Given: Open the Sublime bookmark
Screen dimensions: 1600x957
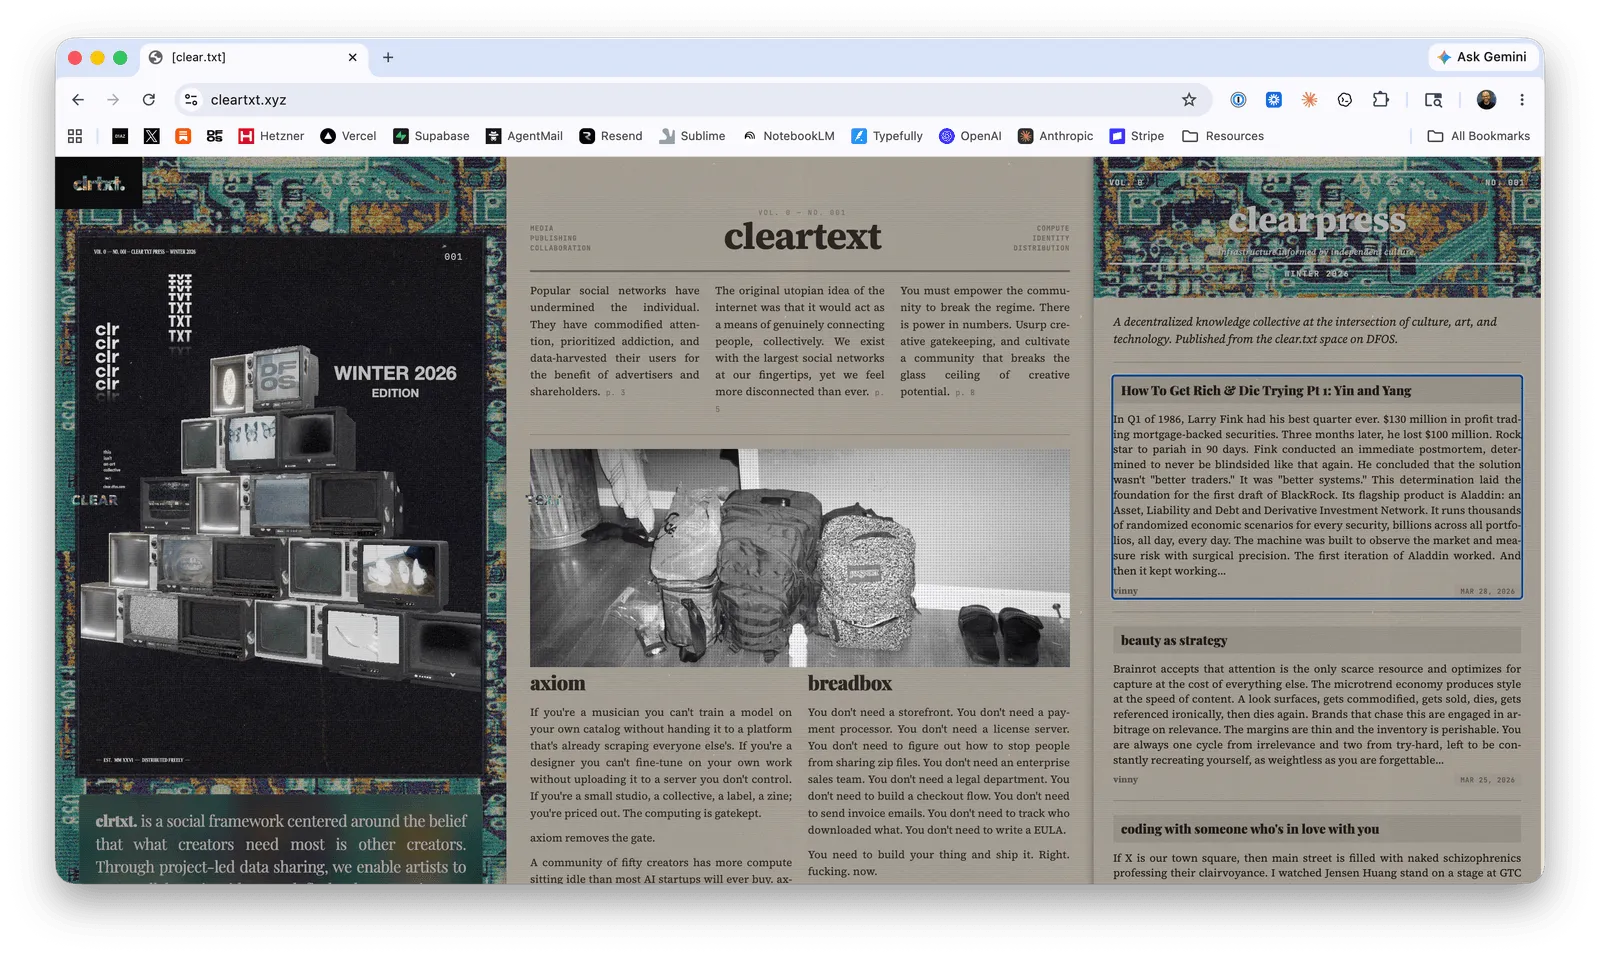Looking at the screenshot, I should (x=692, y=136).
